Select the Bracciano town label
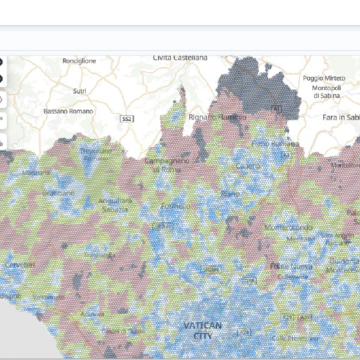The width and height of the screenshot is (360, 360). click(x=59, y=193)
